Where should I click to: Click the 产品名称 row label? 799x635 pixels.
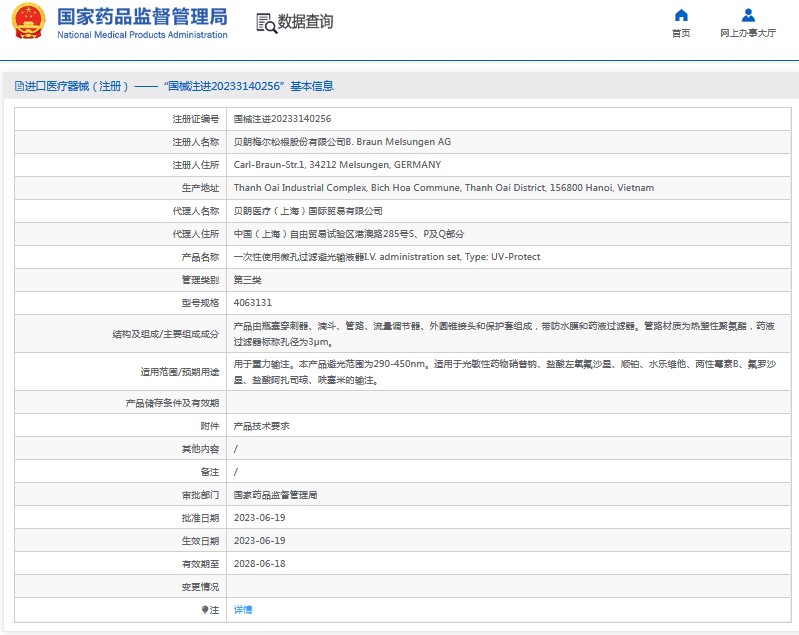pyautogui.click(x=200, y=257)
